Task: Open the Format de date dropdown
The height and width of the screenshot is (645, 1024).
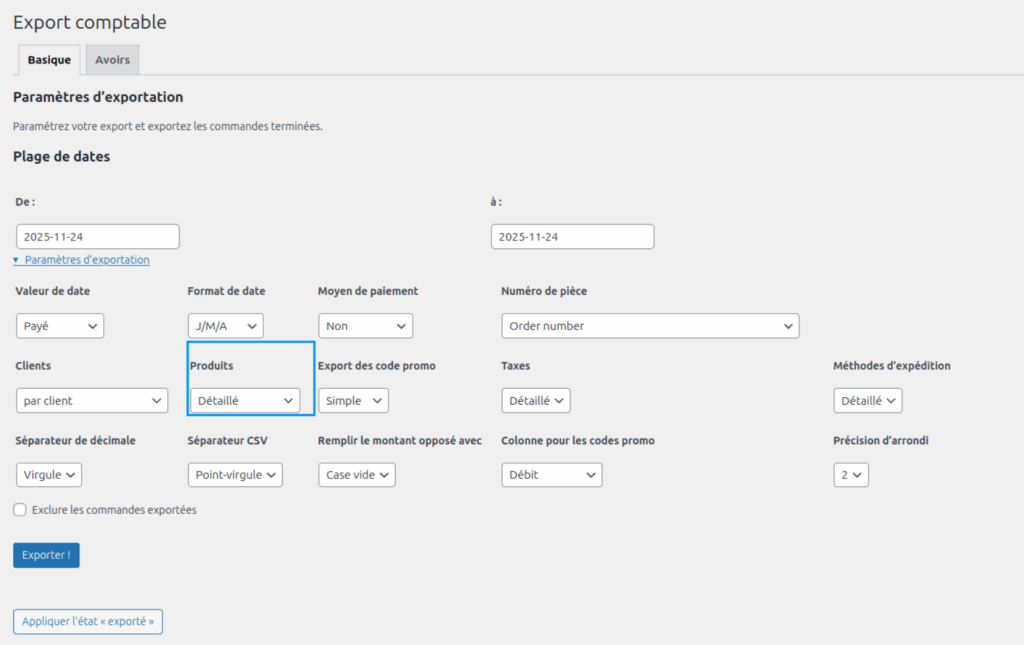Action: point(225,326)
